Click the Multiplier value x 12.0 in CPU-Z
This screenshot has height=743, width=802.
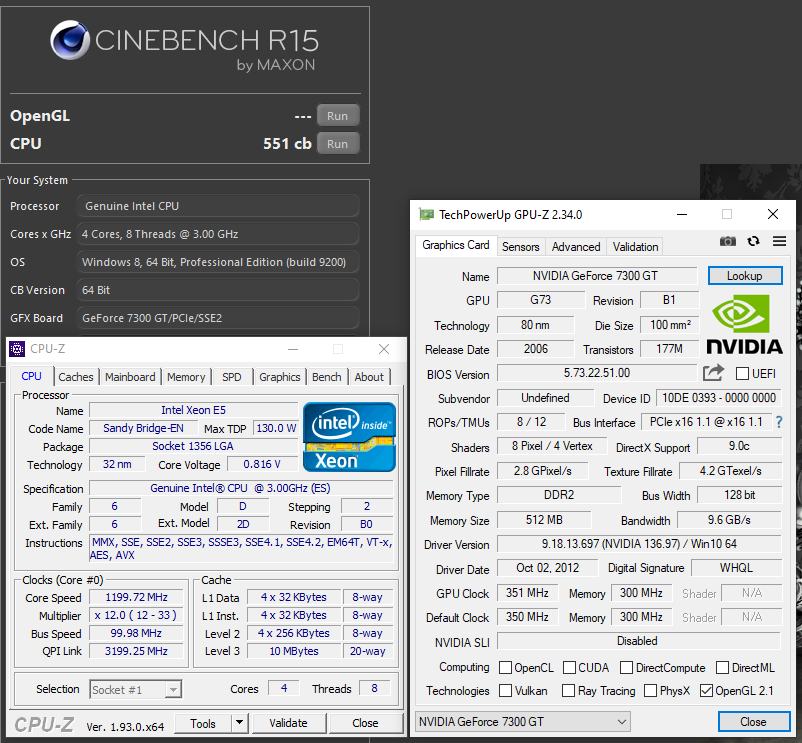[x=137, y=615]
